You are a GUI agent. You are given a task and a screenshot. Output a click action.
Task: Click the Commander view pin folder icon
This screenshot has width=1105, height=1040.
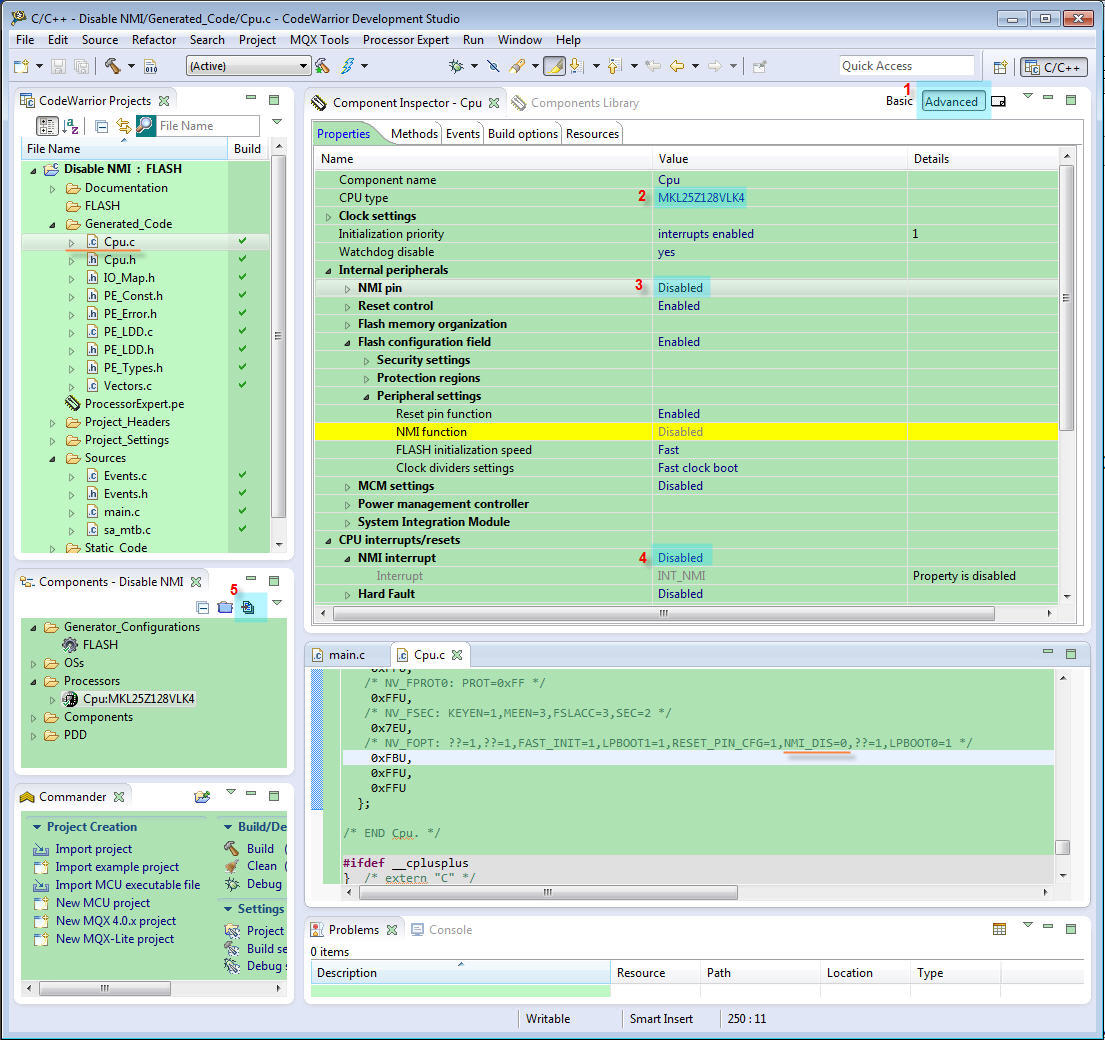[202, 796]
